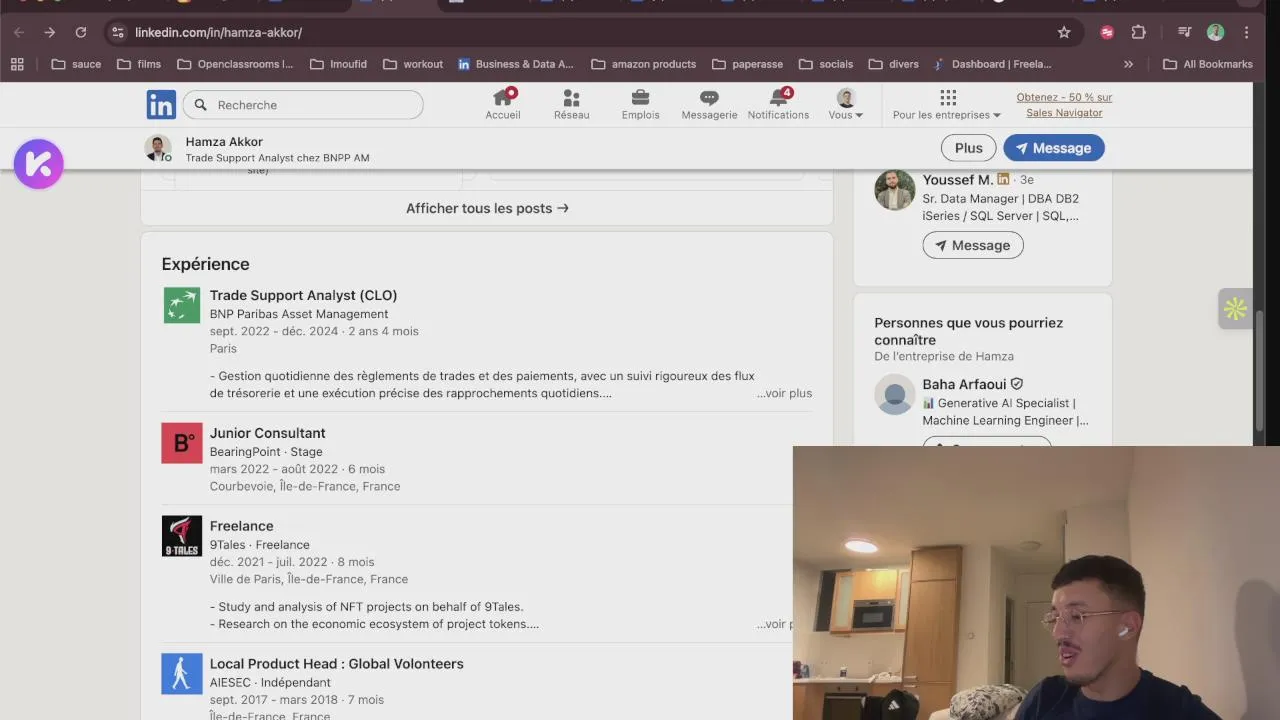The image size is (1280, 720).
Task: Open the Emplois jobs icon
Action: [x=640, y=104]
